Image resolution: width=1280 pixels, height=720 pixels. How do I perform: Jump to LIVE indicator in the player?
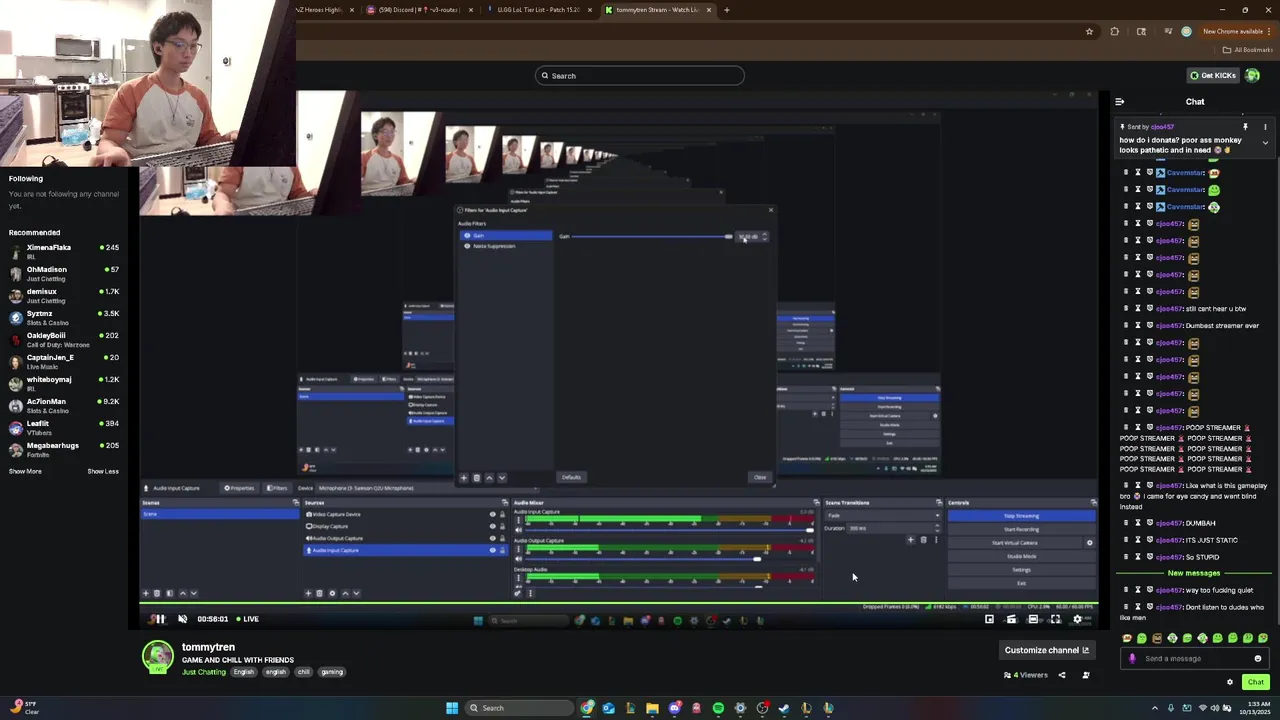pyautogui.click(x=247, y=619)
